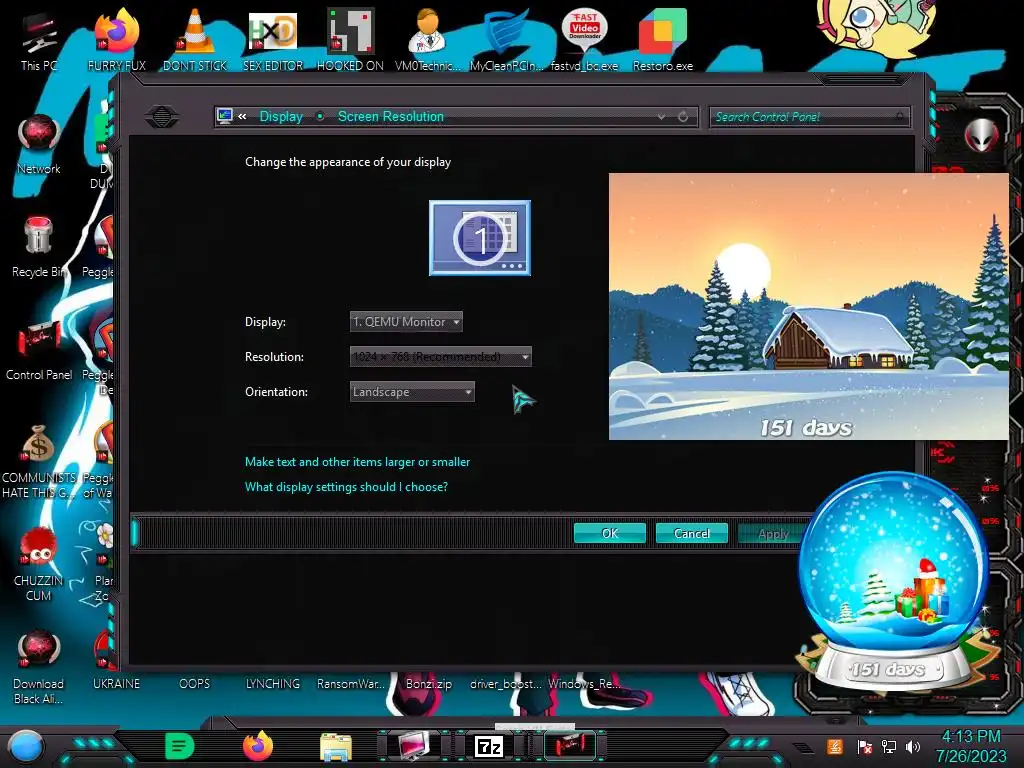Click Search Control Panel field
The image size is (1024, 768).
coord(810,117)
